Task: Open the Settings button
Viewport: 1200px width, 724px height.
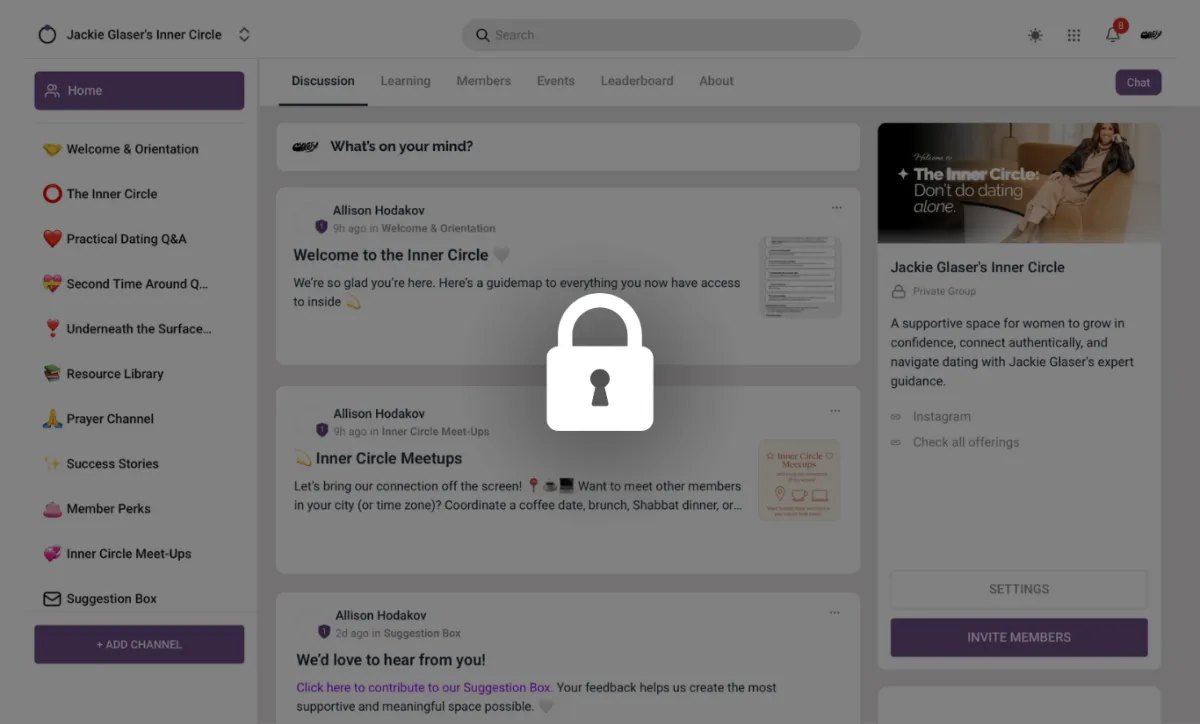Action: 1019,590
